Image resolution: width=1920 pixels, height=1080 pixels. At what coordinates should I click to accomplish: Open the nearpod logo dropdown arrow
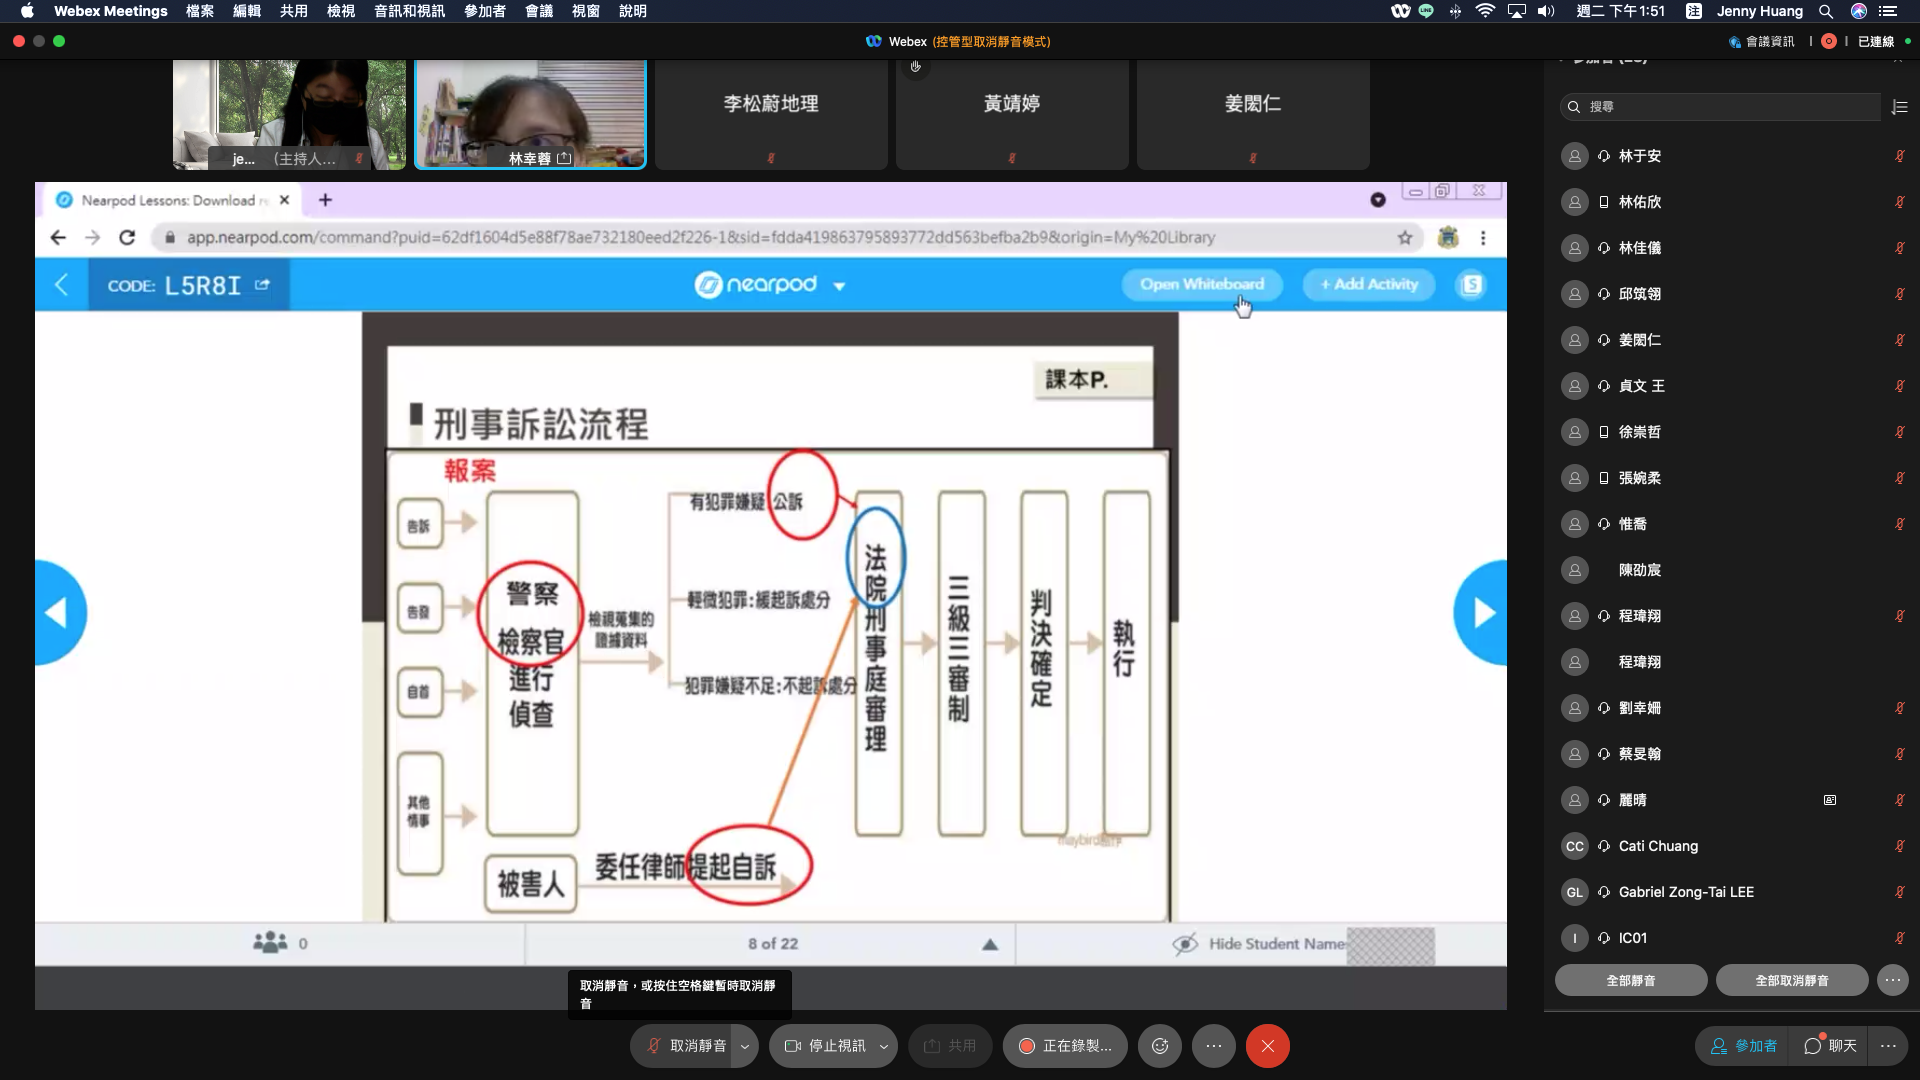tap(839, 286)
